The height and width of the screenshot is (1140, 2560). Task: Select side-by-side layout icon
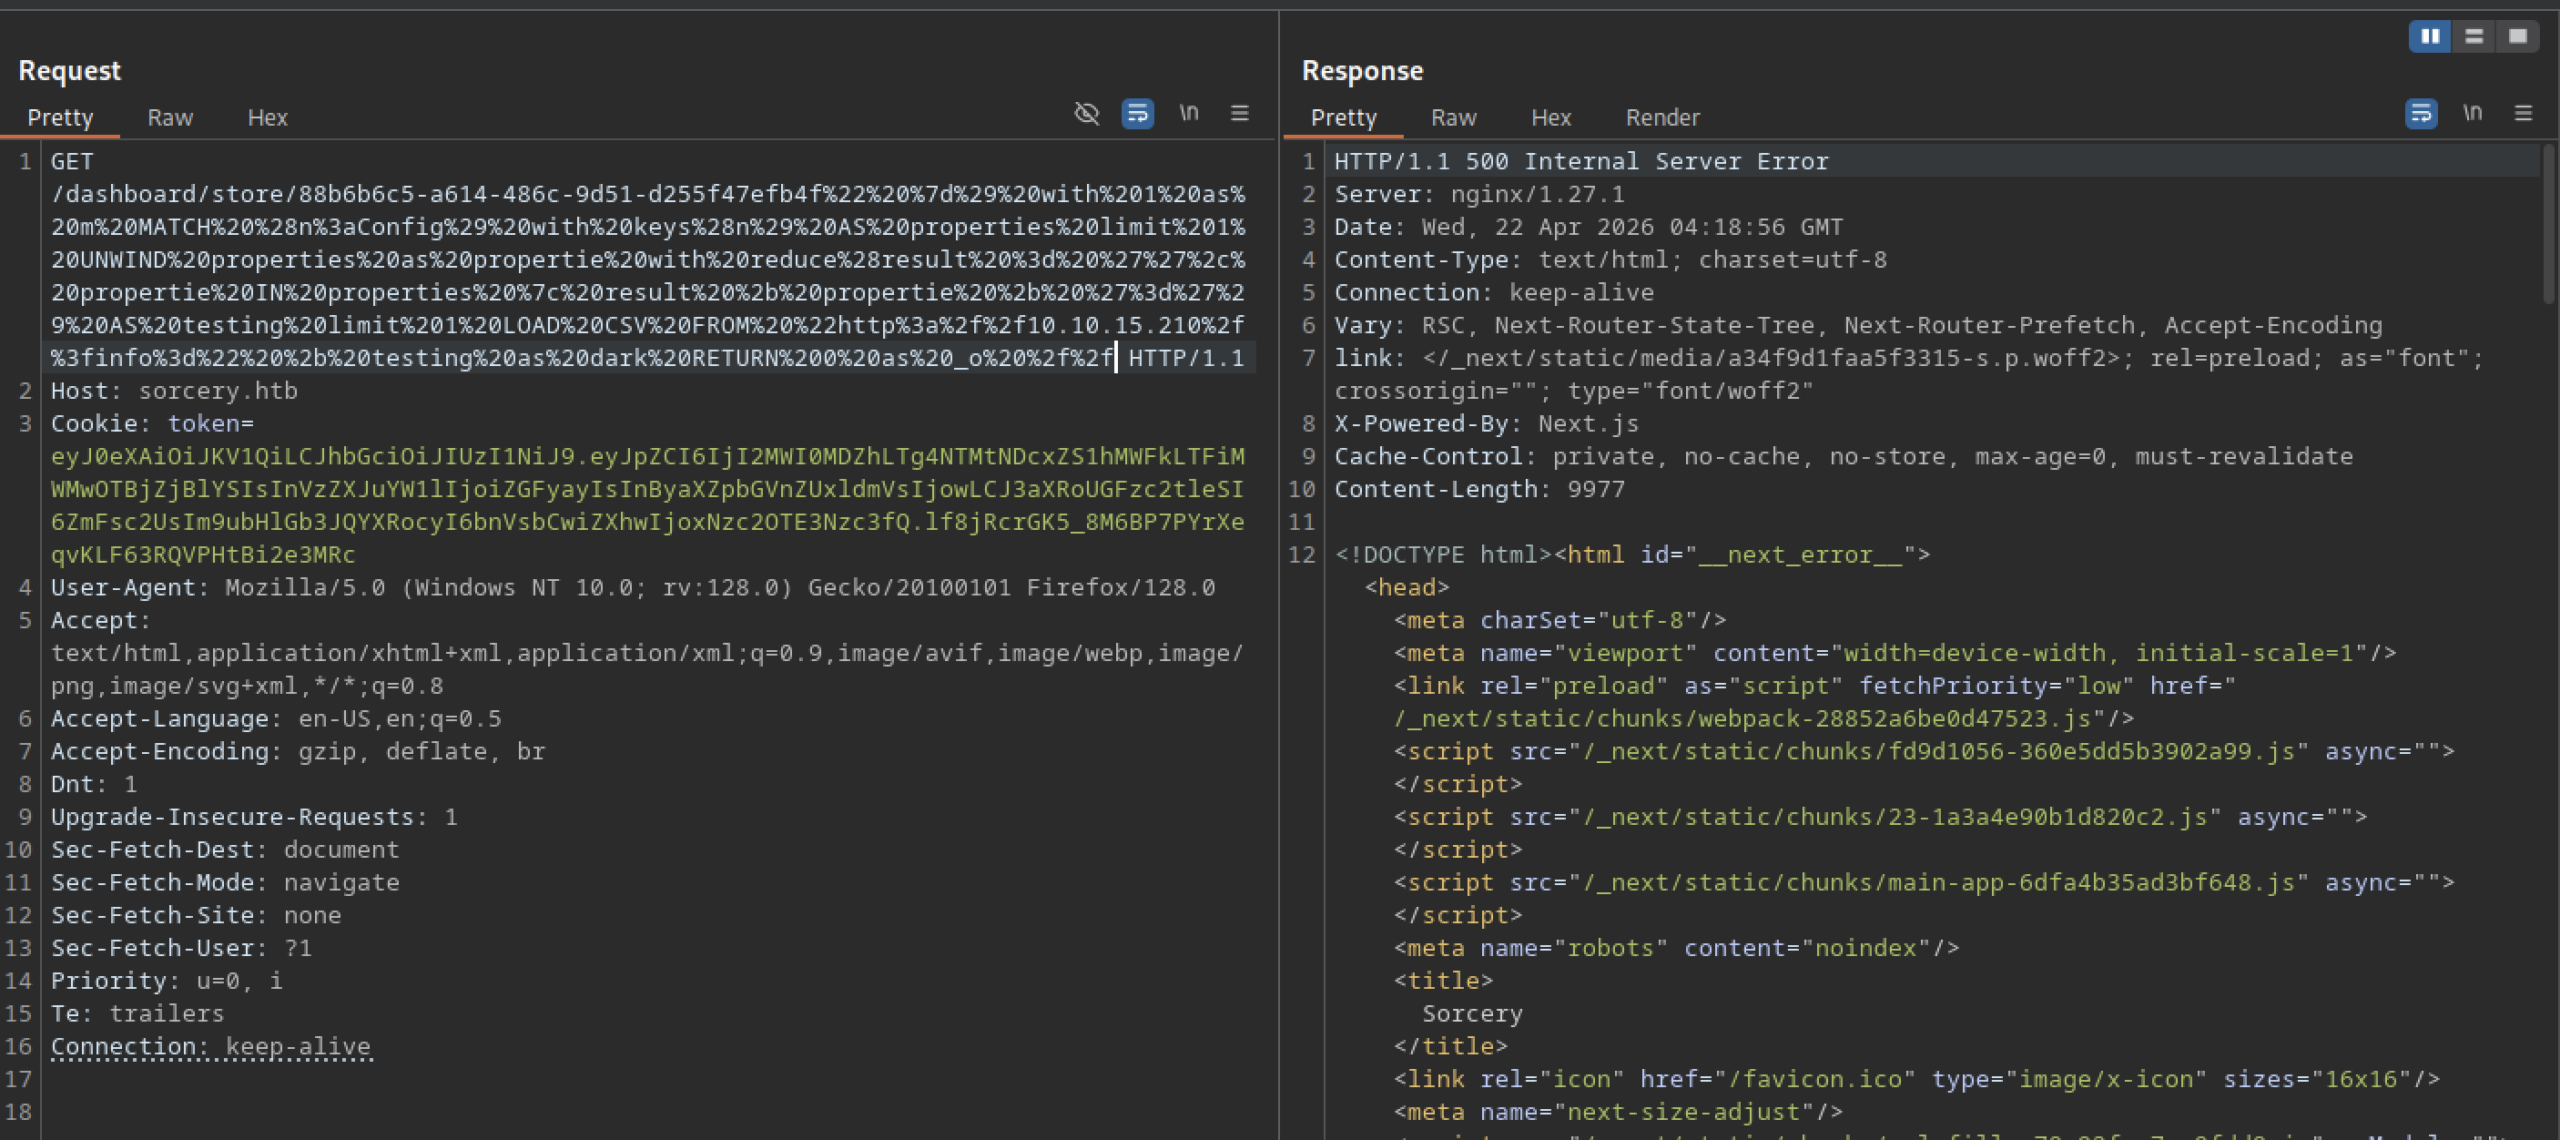click(x=2430, y=37)
